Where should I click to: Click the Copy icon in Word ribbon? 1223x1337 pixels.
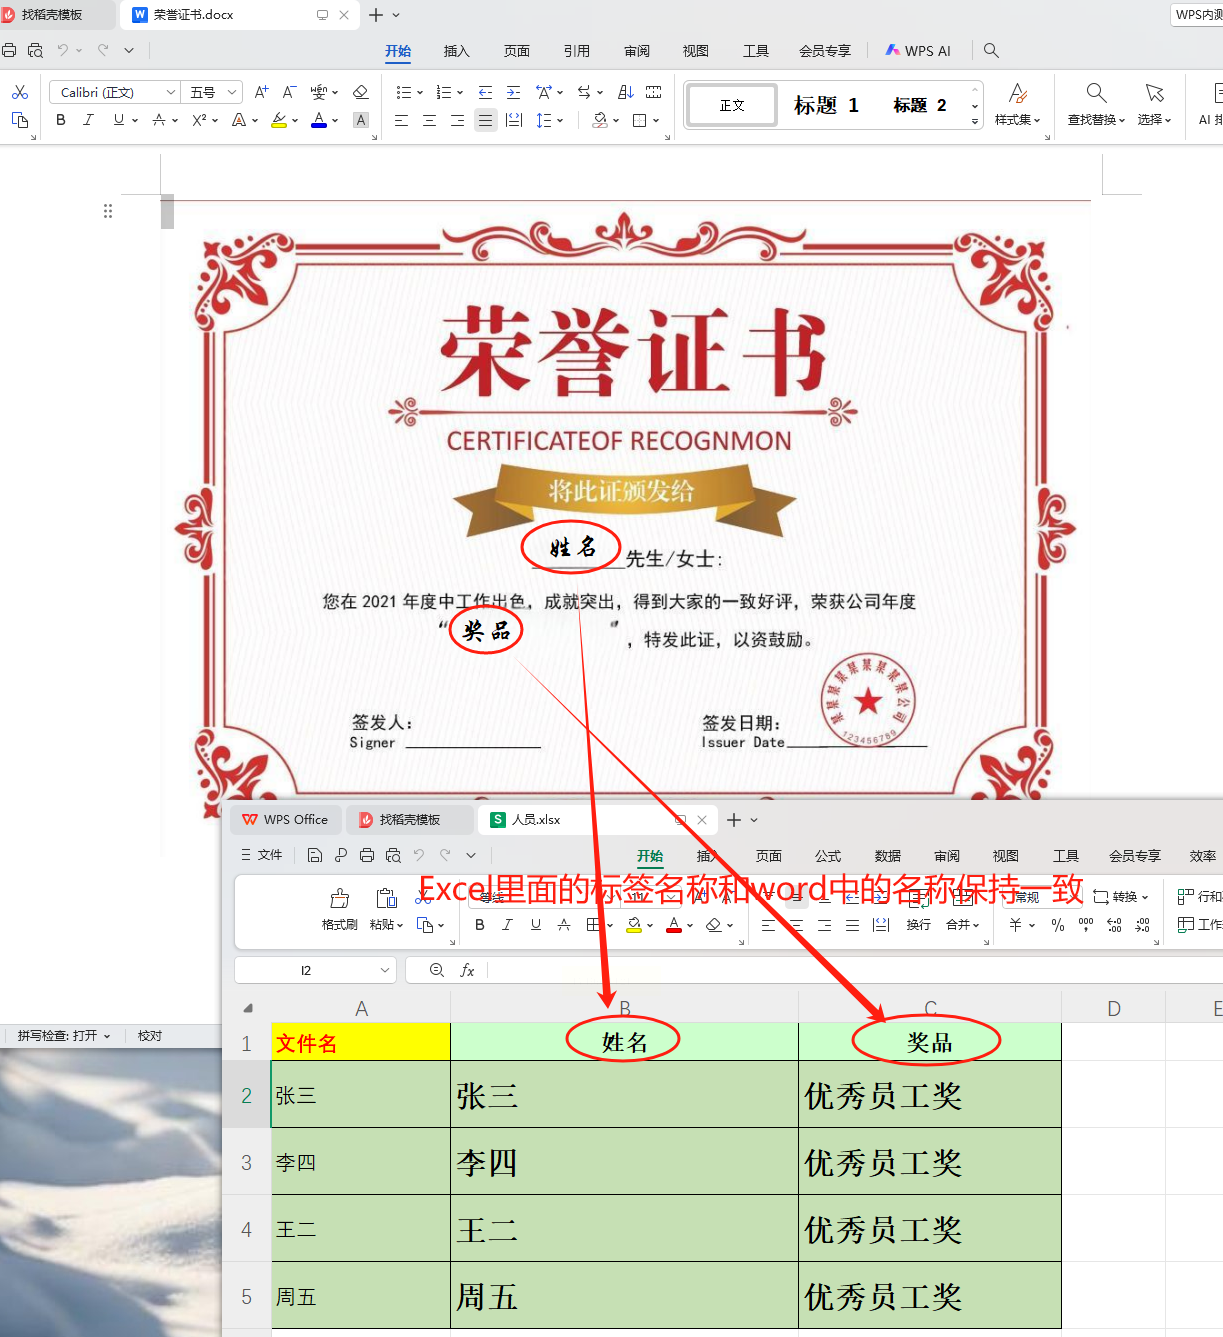19,120
